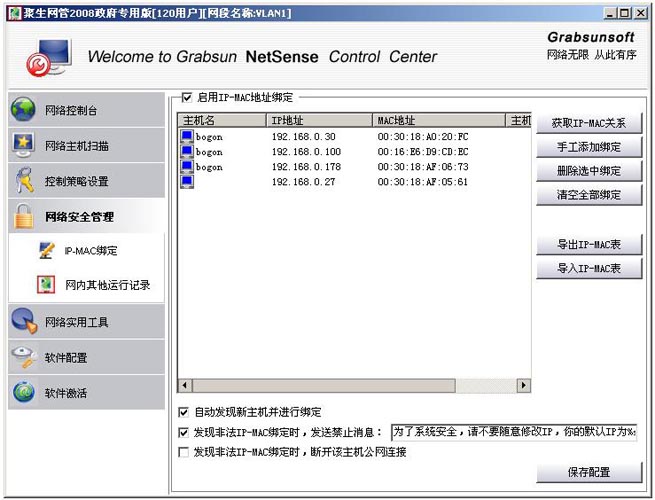This screenshot has height=500, width=655.
Task: Select IP address 192.168.0.100
Action: tap(307, 152)
